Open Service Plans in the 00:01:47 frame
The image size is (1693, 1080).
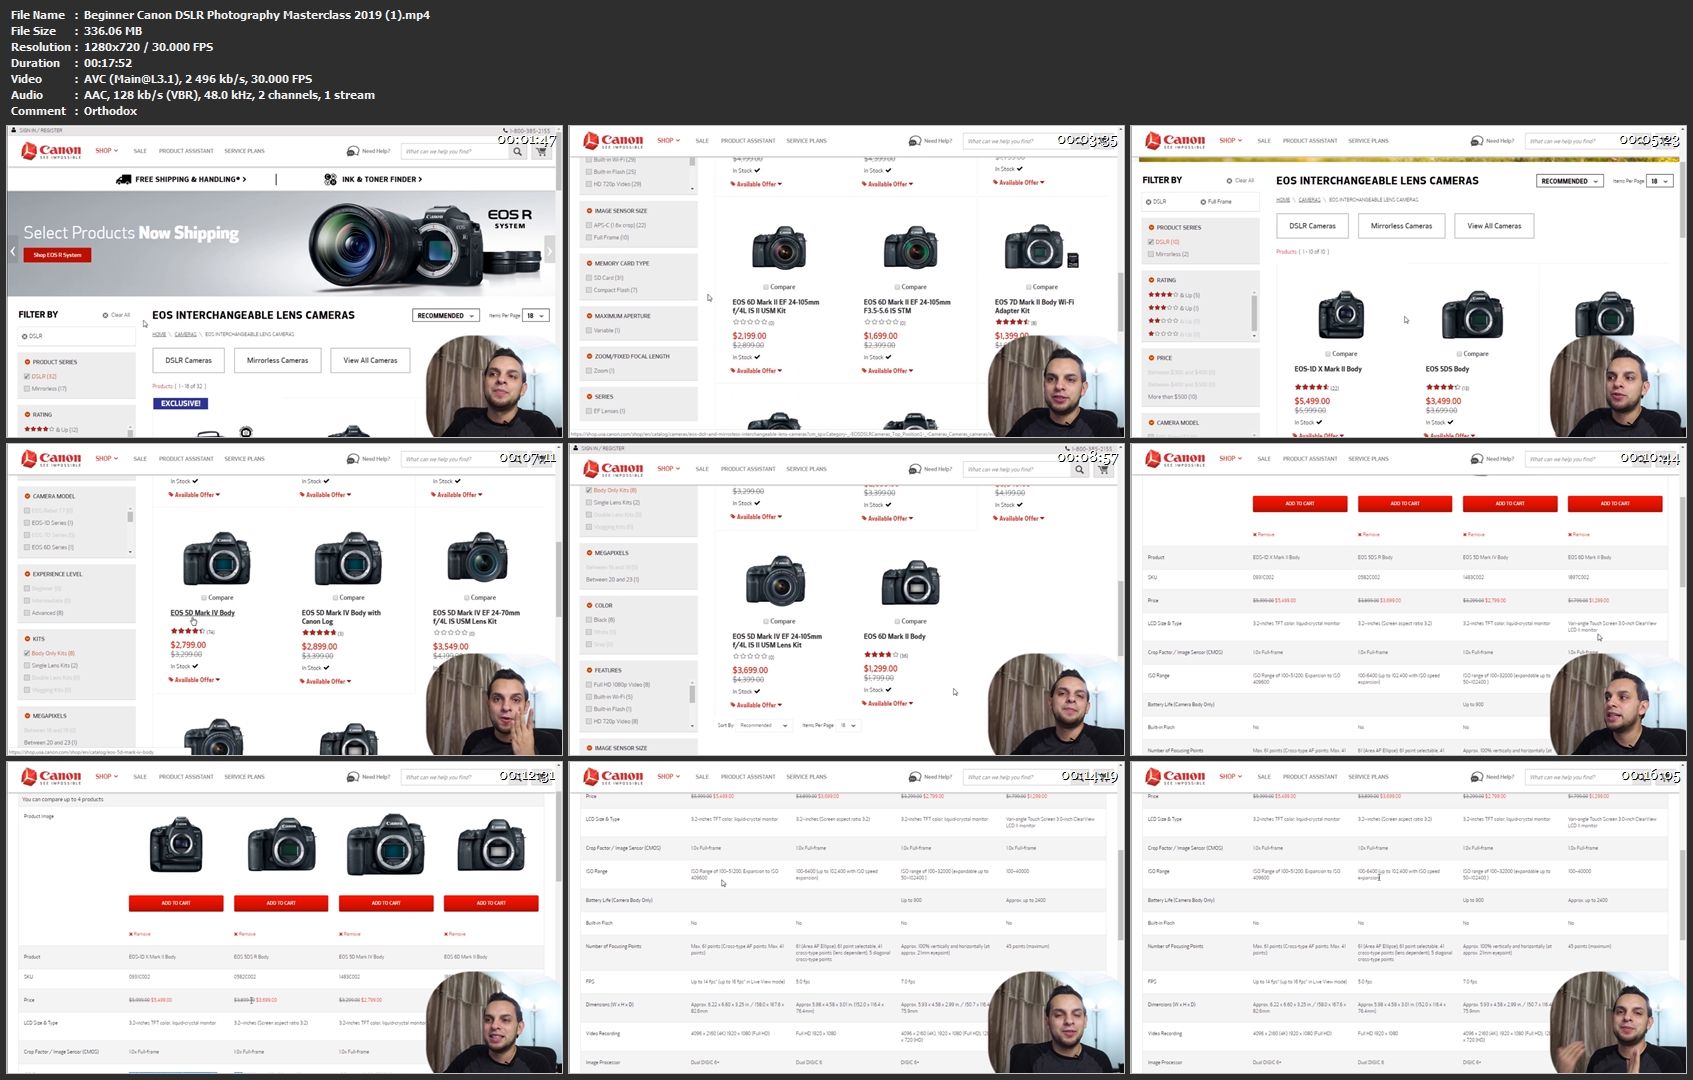click(244, 151)
